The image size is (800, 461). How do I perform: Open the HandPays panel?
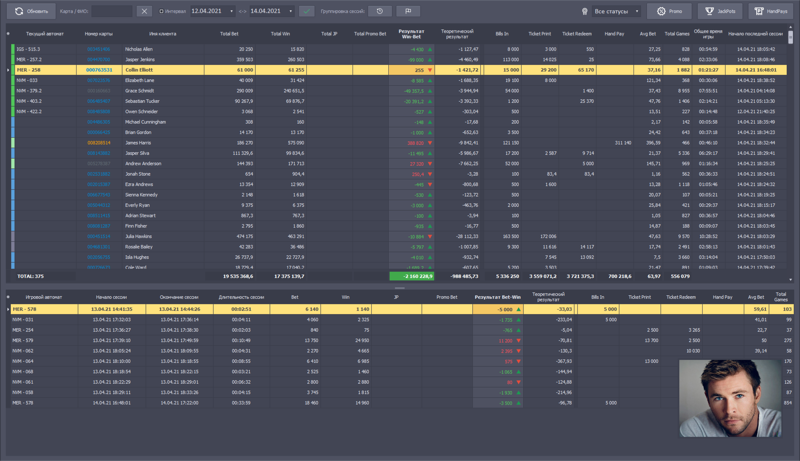(x=773, y=11)
